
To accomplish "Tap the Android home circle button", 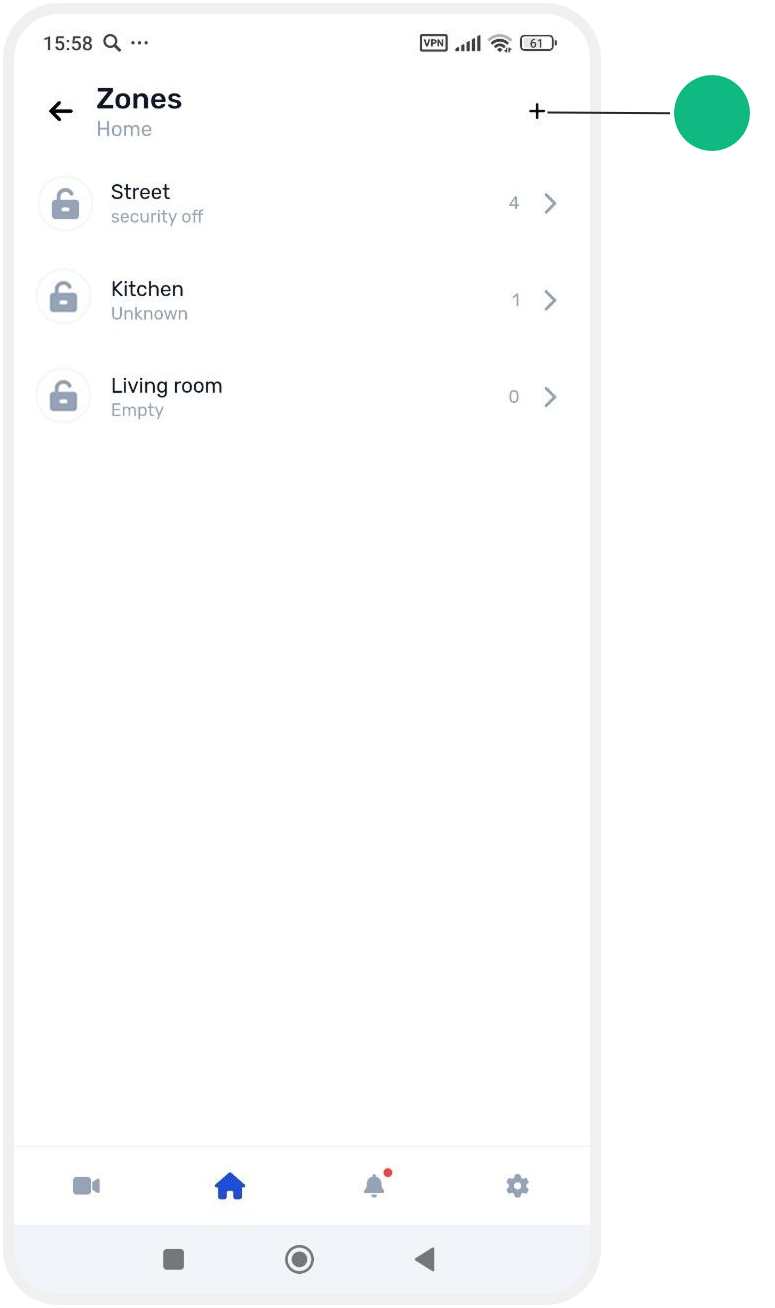I will (x=299, y=1259).
